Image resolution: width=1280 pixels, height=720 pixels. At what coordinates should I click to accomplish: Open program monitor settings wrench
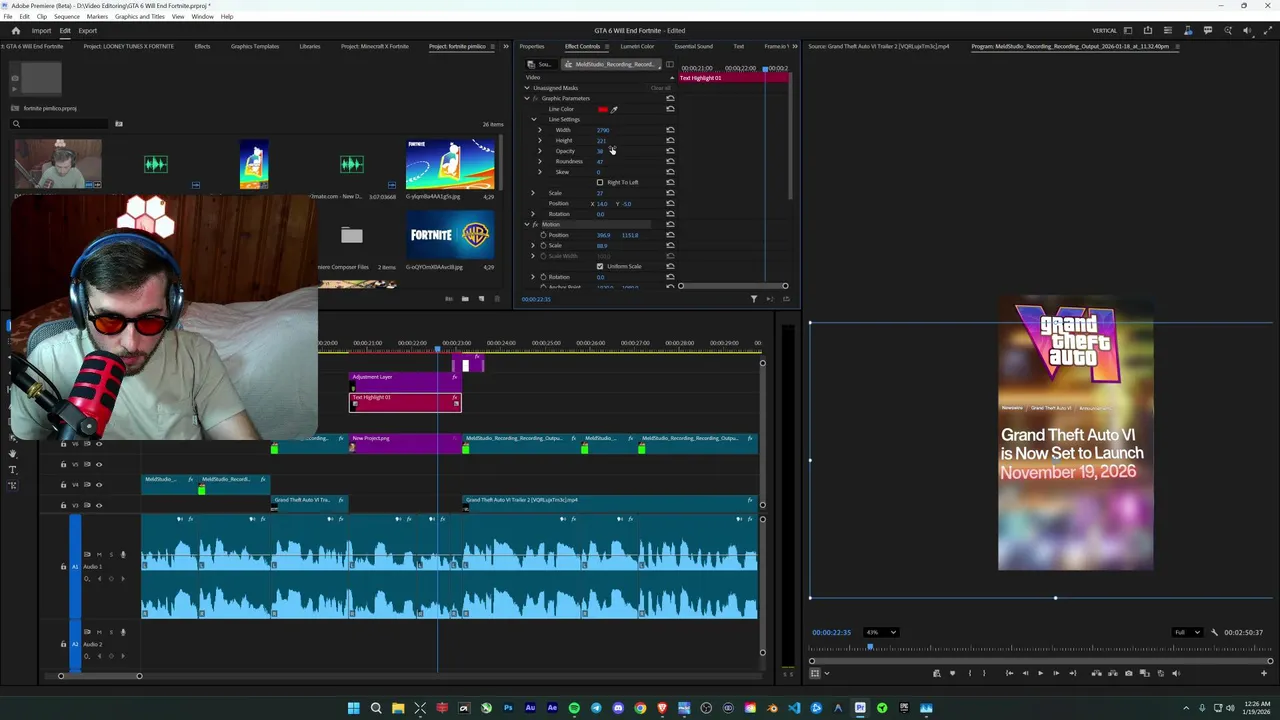coord(1214,632)
